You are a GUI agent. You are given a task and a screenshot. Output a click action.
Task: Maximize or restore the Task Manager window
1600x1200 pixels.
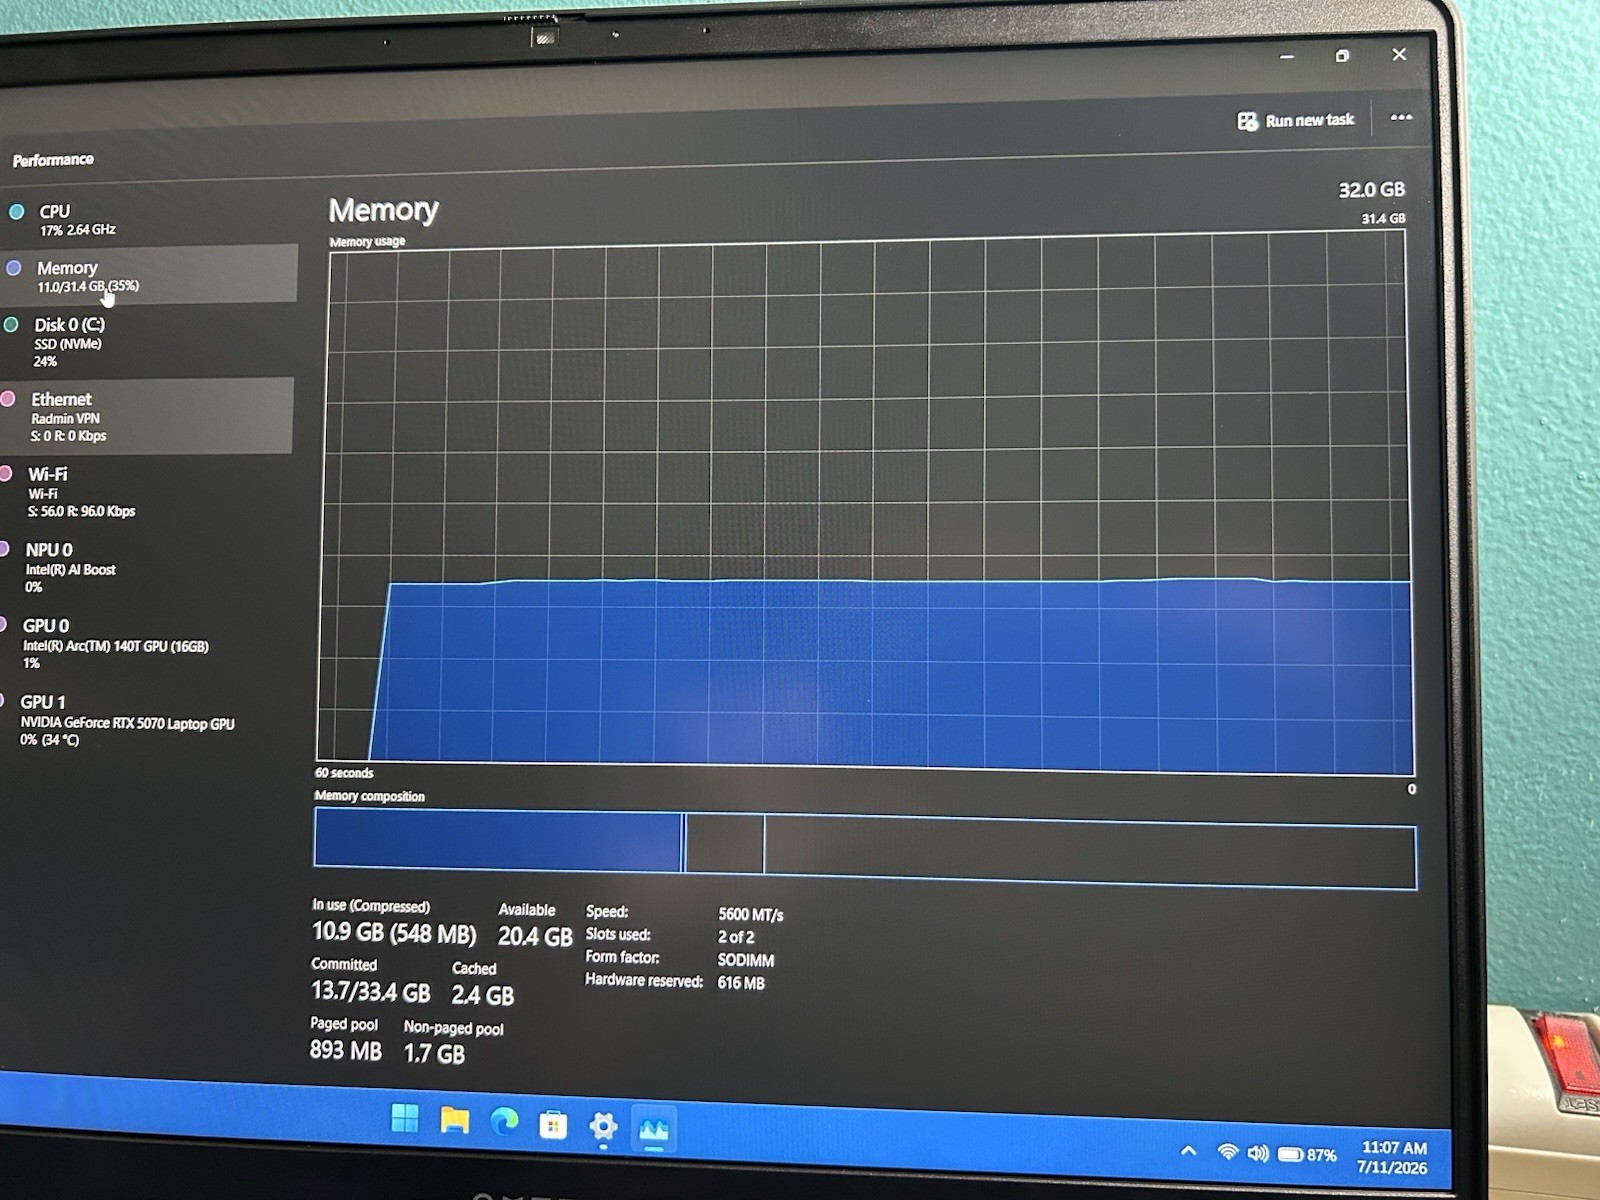point(1342,56)
